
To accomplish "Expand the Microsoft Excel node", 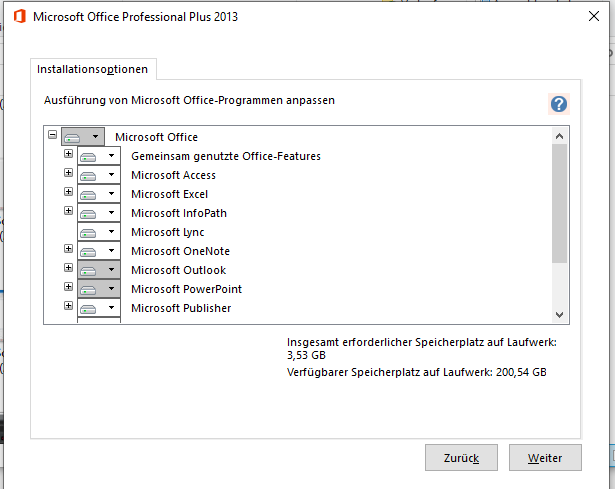I will [69, 191].
